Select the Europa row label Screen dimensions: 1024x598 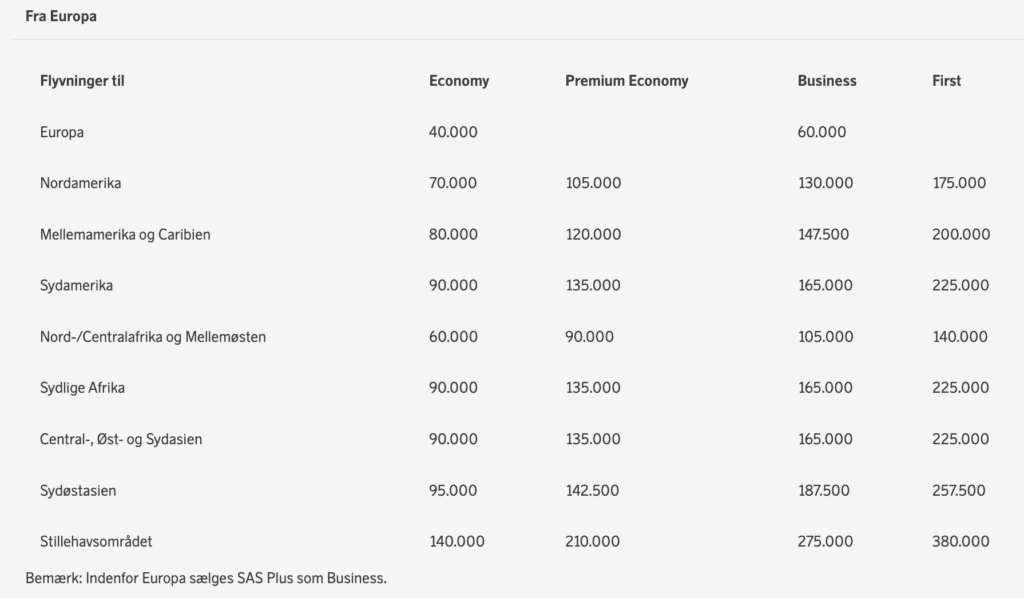click(x=62, y=132)
